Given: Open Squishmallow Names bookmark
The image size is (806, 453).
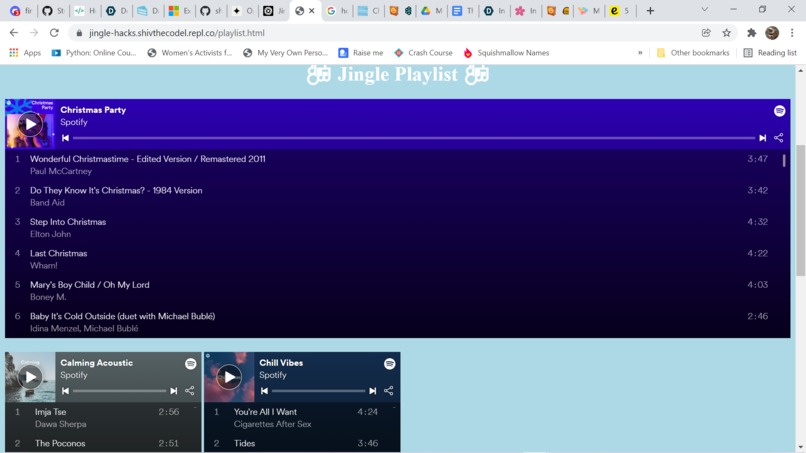Looking at the screenshot, I should pos(506,53).
